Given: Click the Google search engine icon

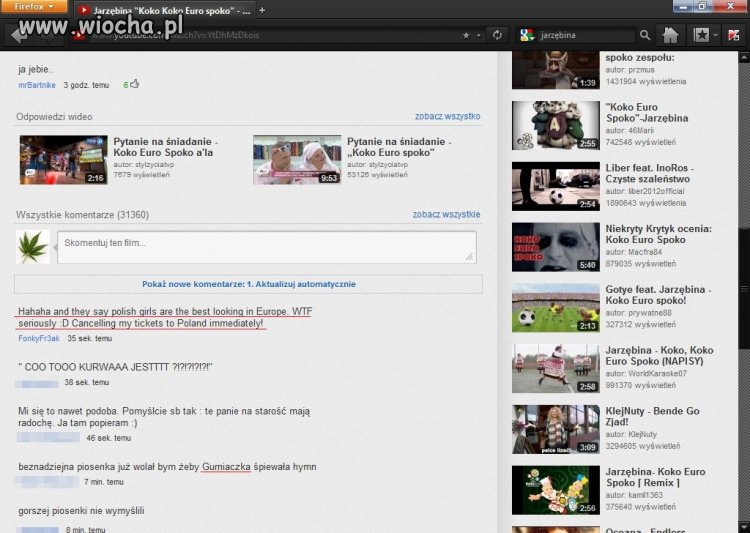Looking at the screenshot, I should [527, 35].
